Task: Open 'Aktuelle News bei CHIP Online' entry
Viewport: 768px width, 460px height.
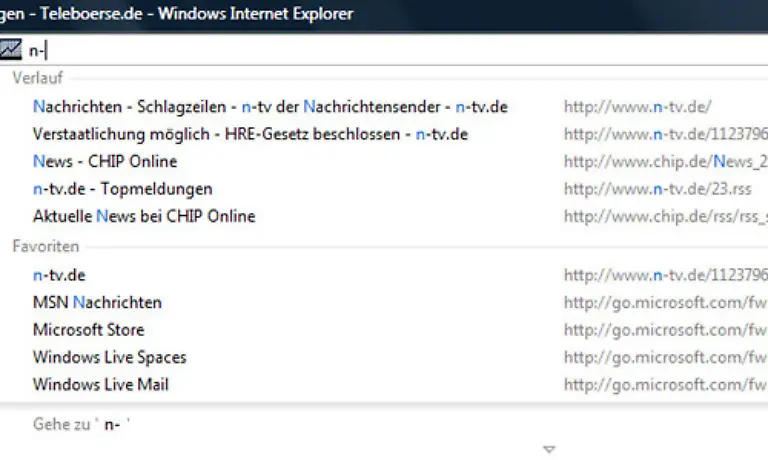Action: [144, 217]
